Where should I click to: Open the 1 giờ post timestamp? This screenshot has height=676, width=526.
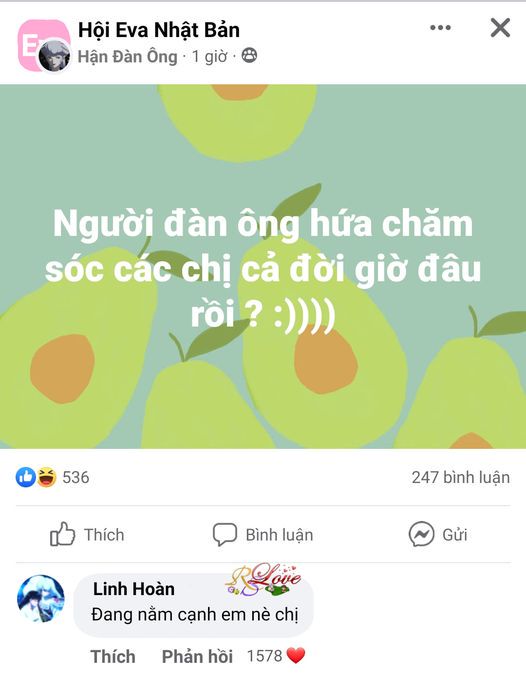coord(210,56)
